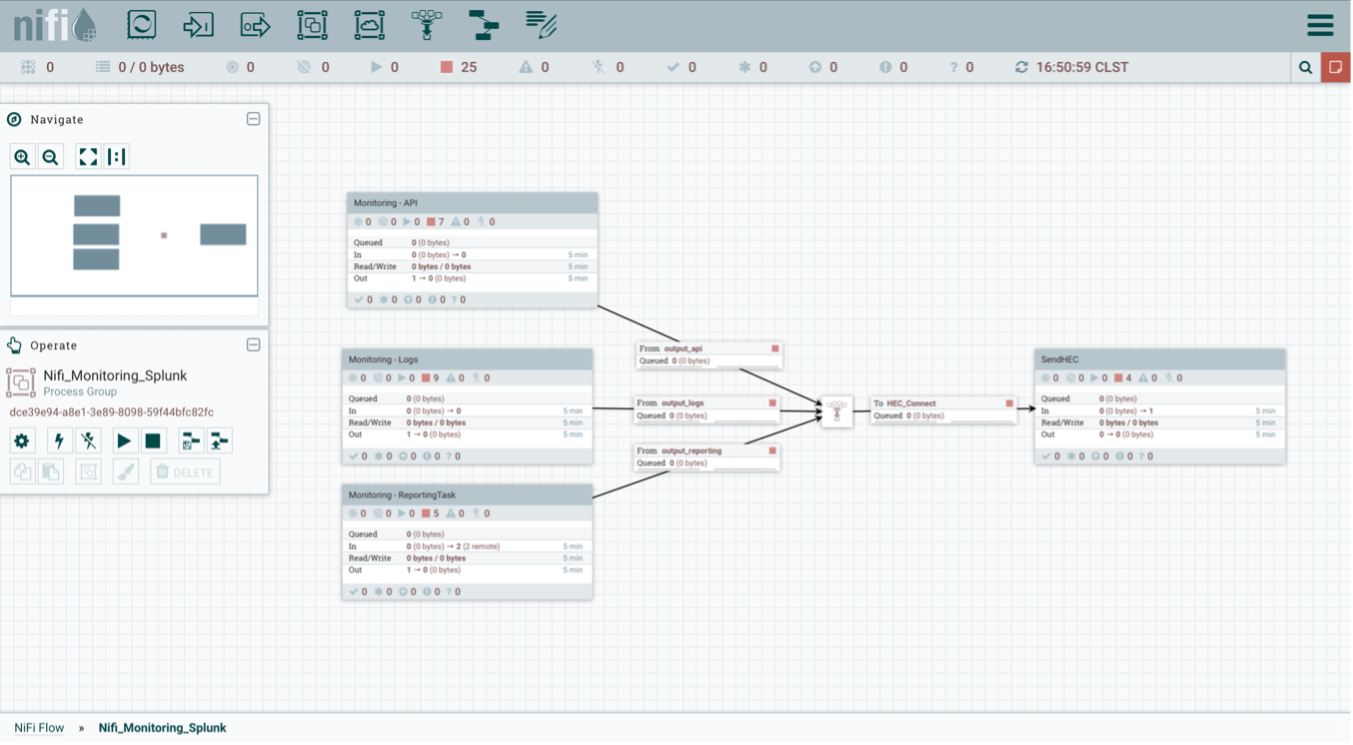1353x745 pixels.
Task: Start the process group with the play button
Action: point(124,440)
